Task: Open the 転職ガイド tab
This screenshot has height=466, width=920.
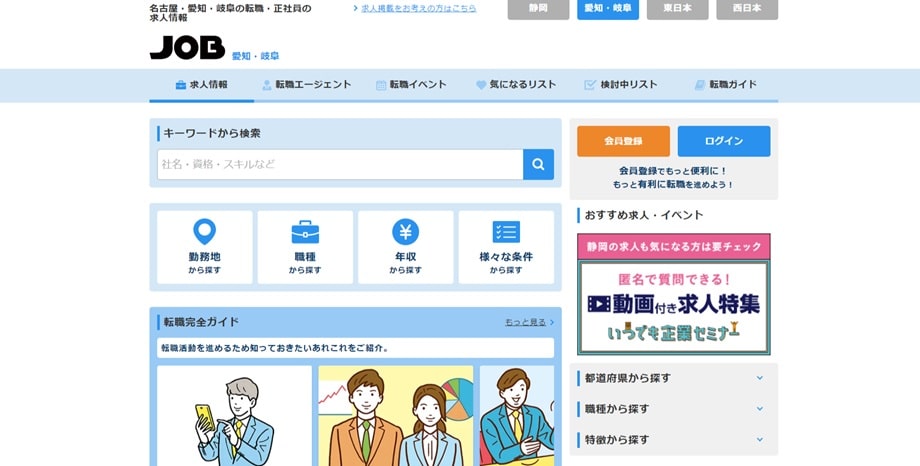Action: tap(726, 85)
